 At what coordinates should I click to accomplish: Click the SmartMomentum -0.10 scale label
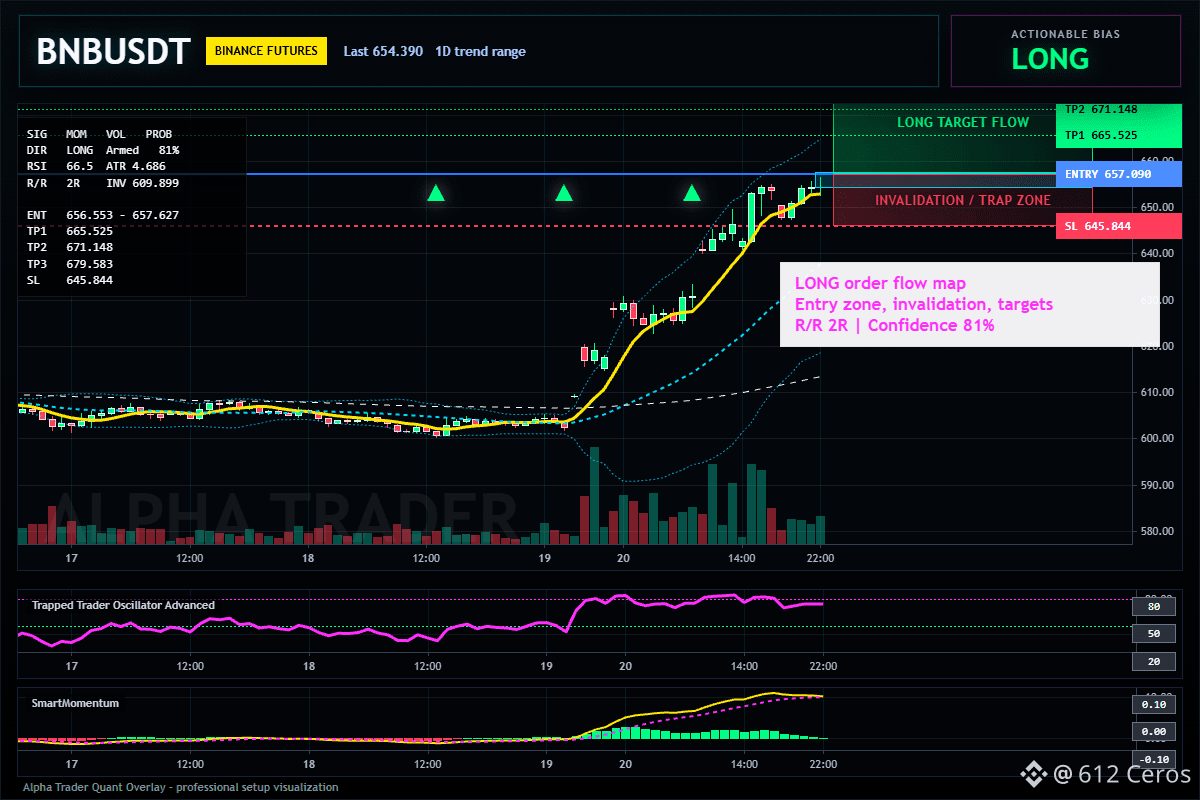click(1153, 759)
